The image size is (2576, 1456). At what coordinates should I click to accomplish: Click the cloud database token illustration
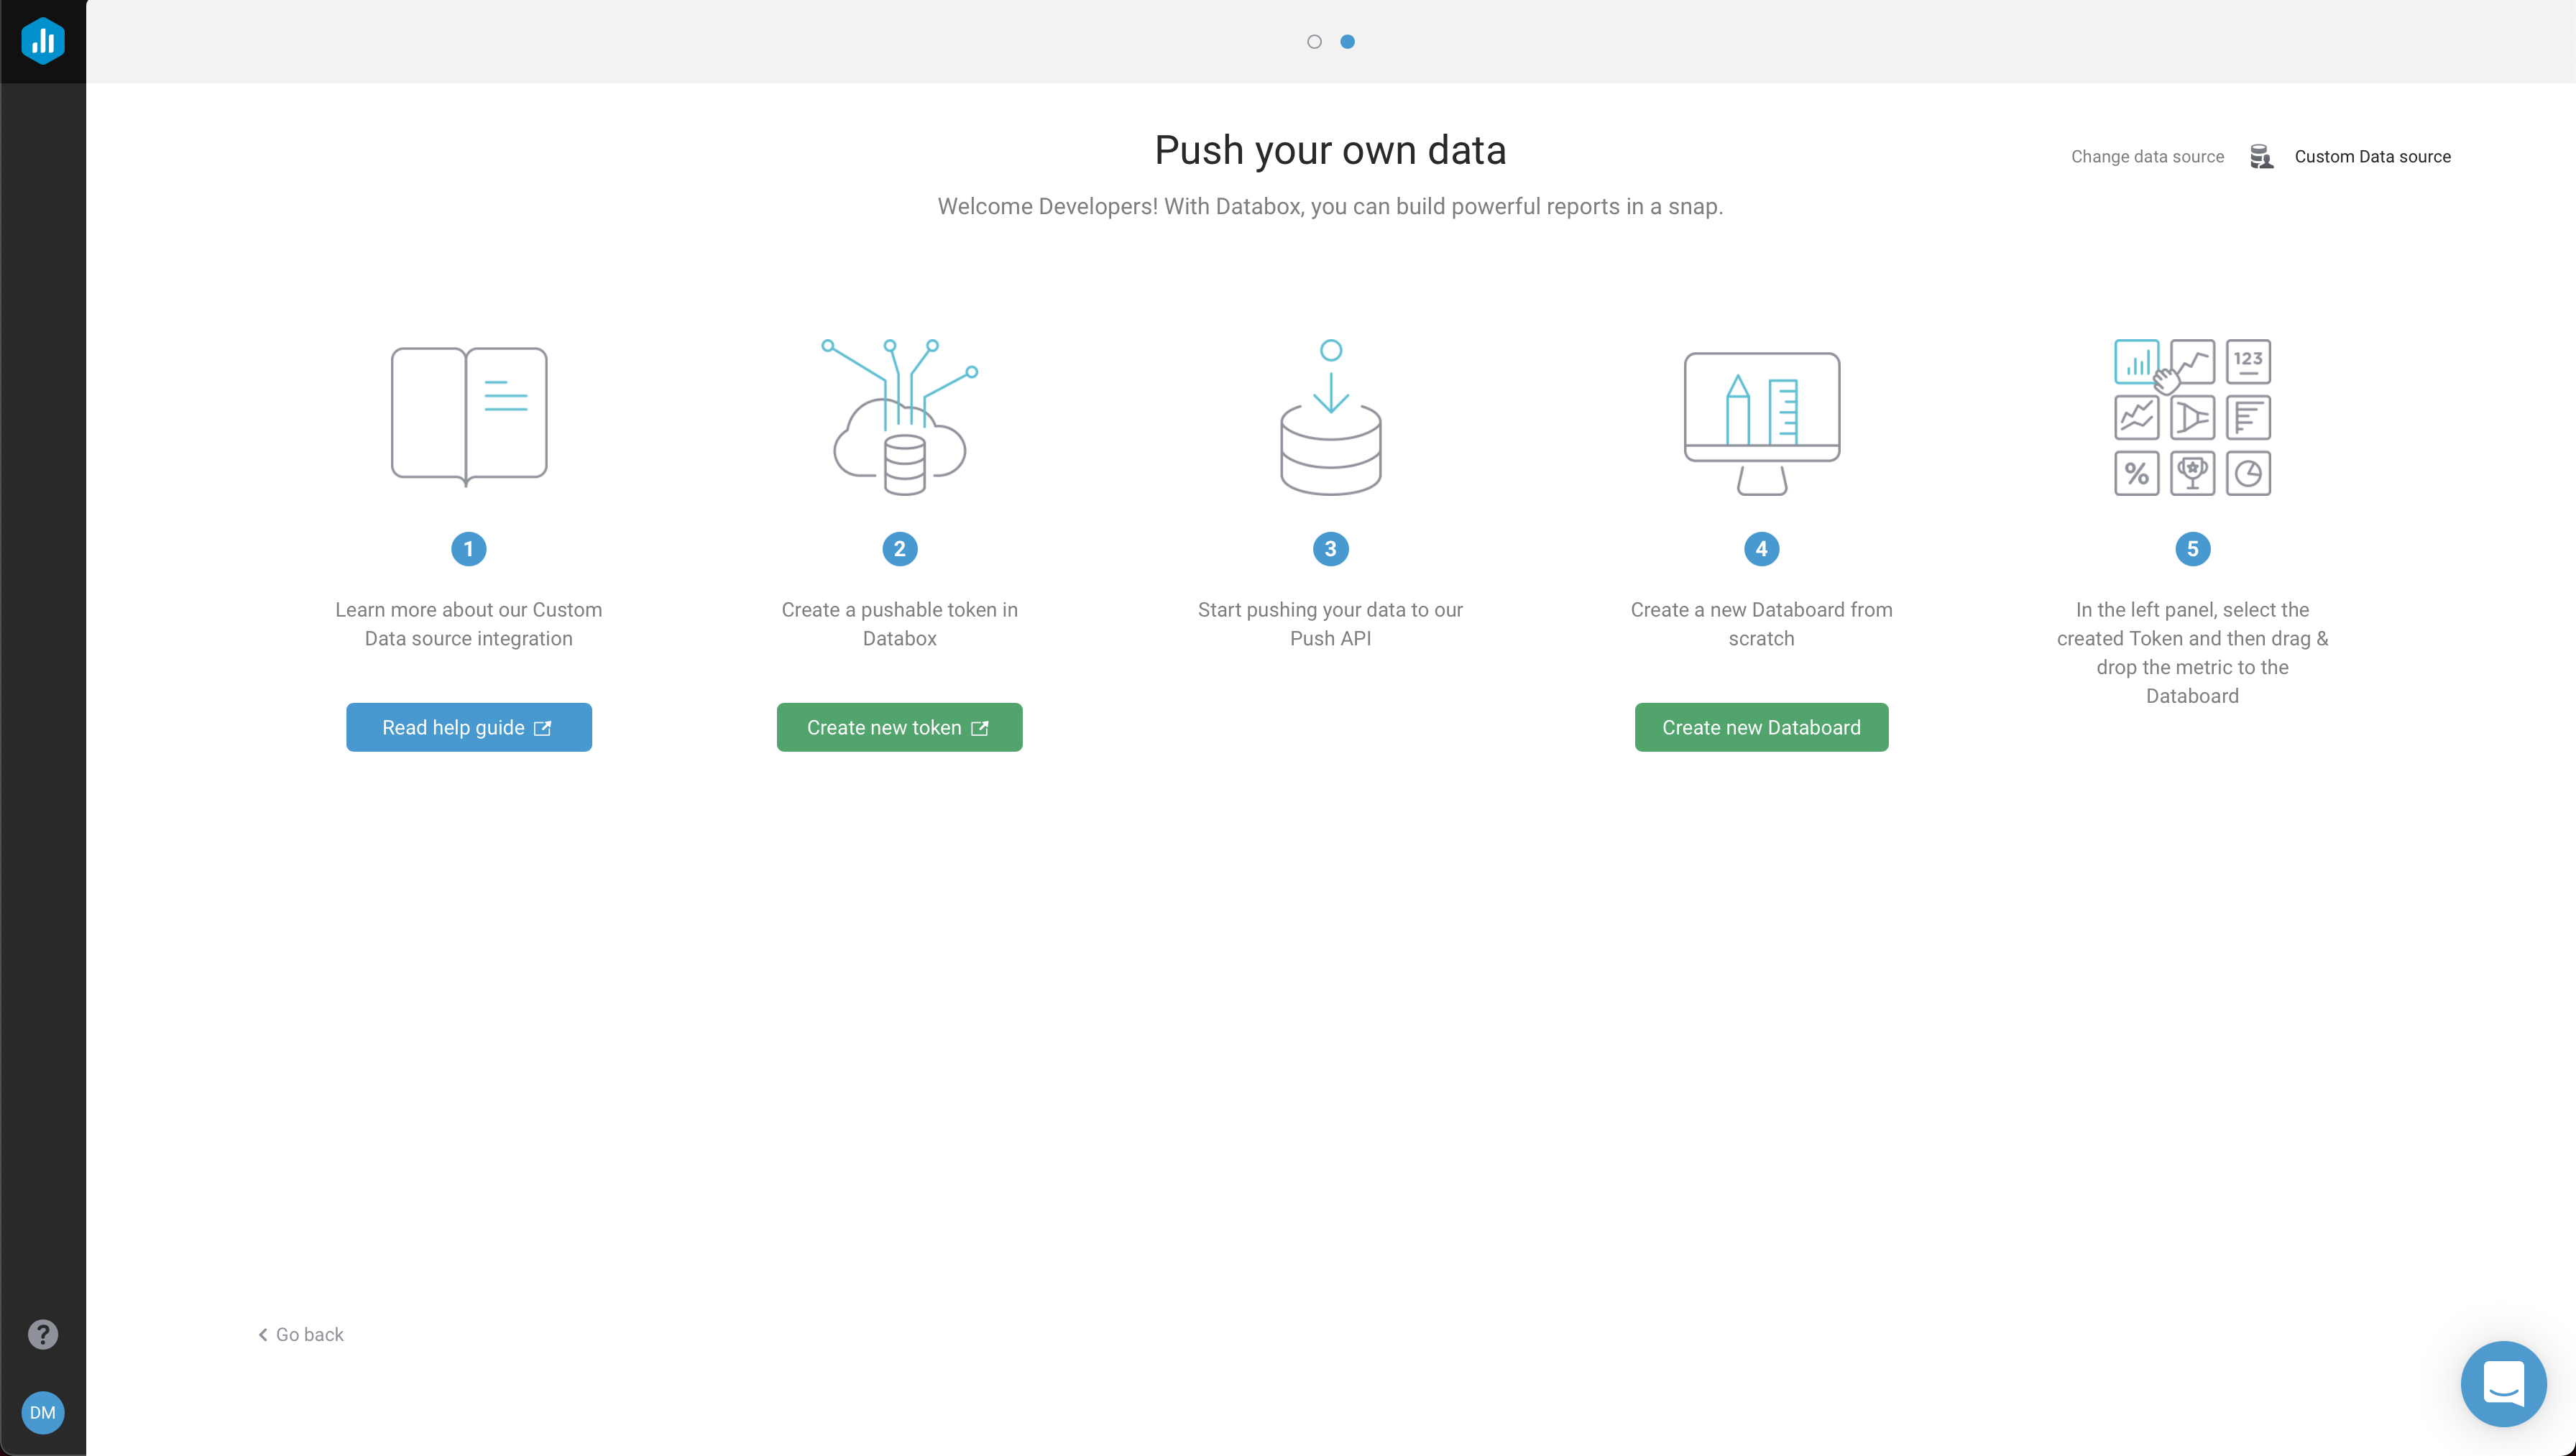click(x=899, y=416)
